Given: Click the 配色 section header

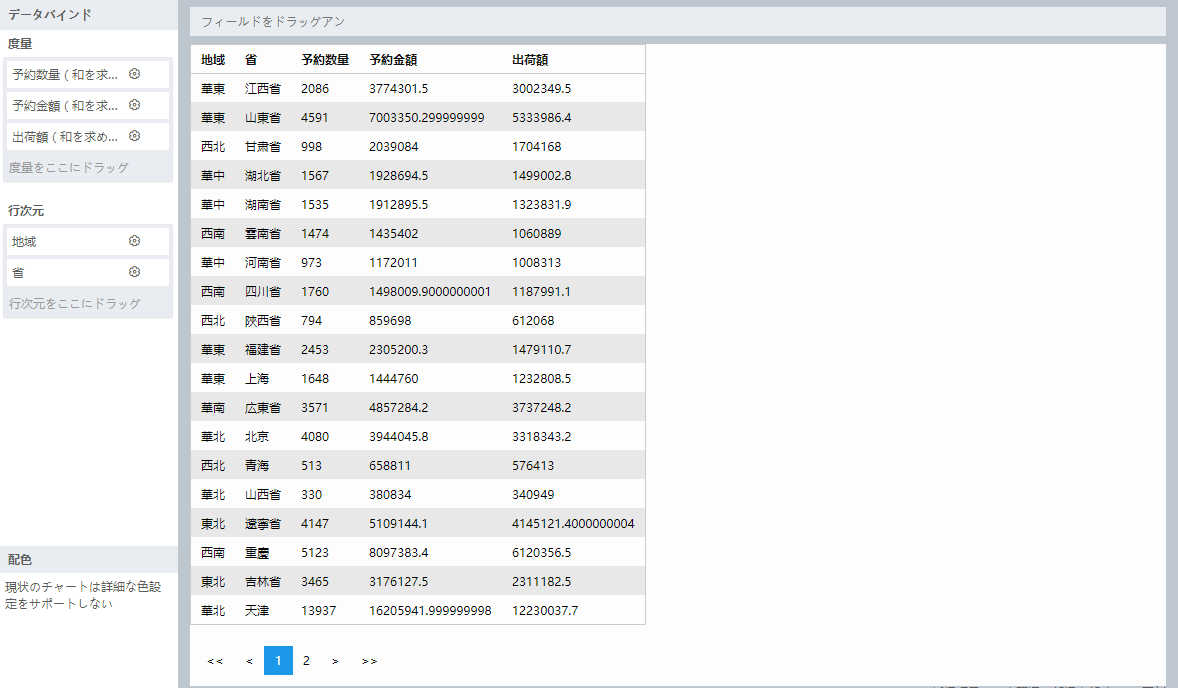Looking at the screenshot, I should 89,560.
